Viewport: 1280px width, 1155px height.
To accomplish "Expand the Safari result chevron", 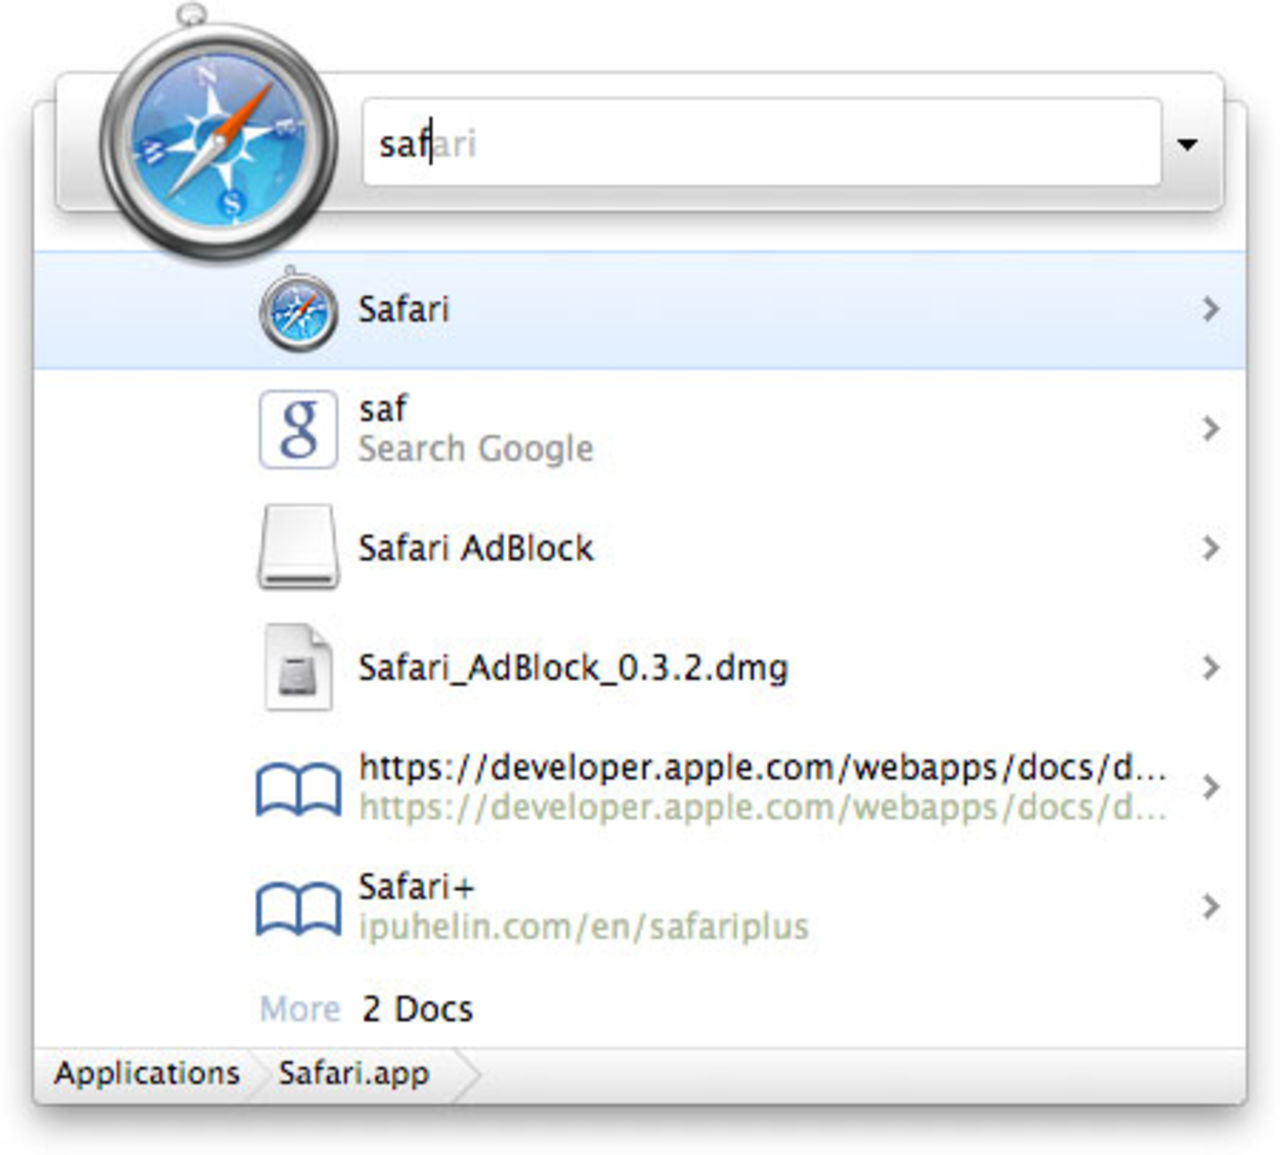I will [x=1211, y=309].
